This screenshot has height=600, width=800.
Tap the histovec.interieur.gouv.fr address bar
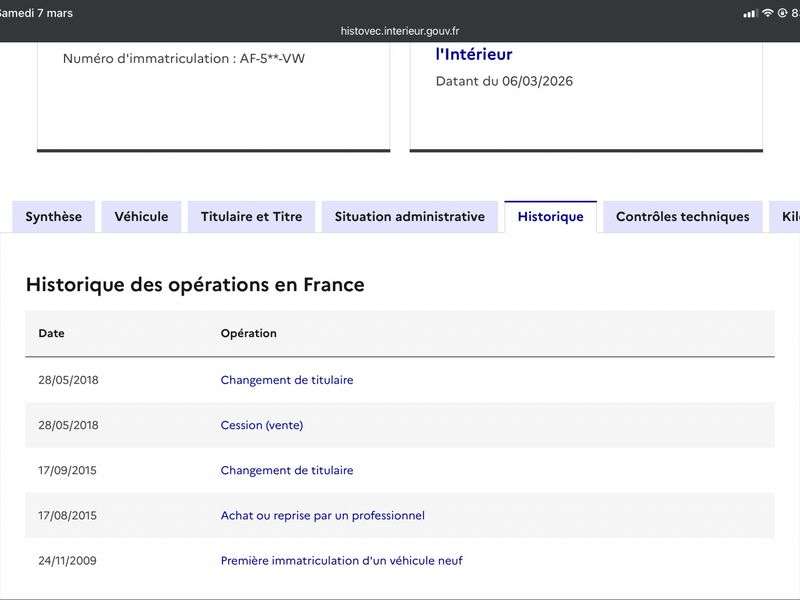(x=400, y=31)
